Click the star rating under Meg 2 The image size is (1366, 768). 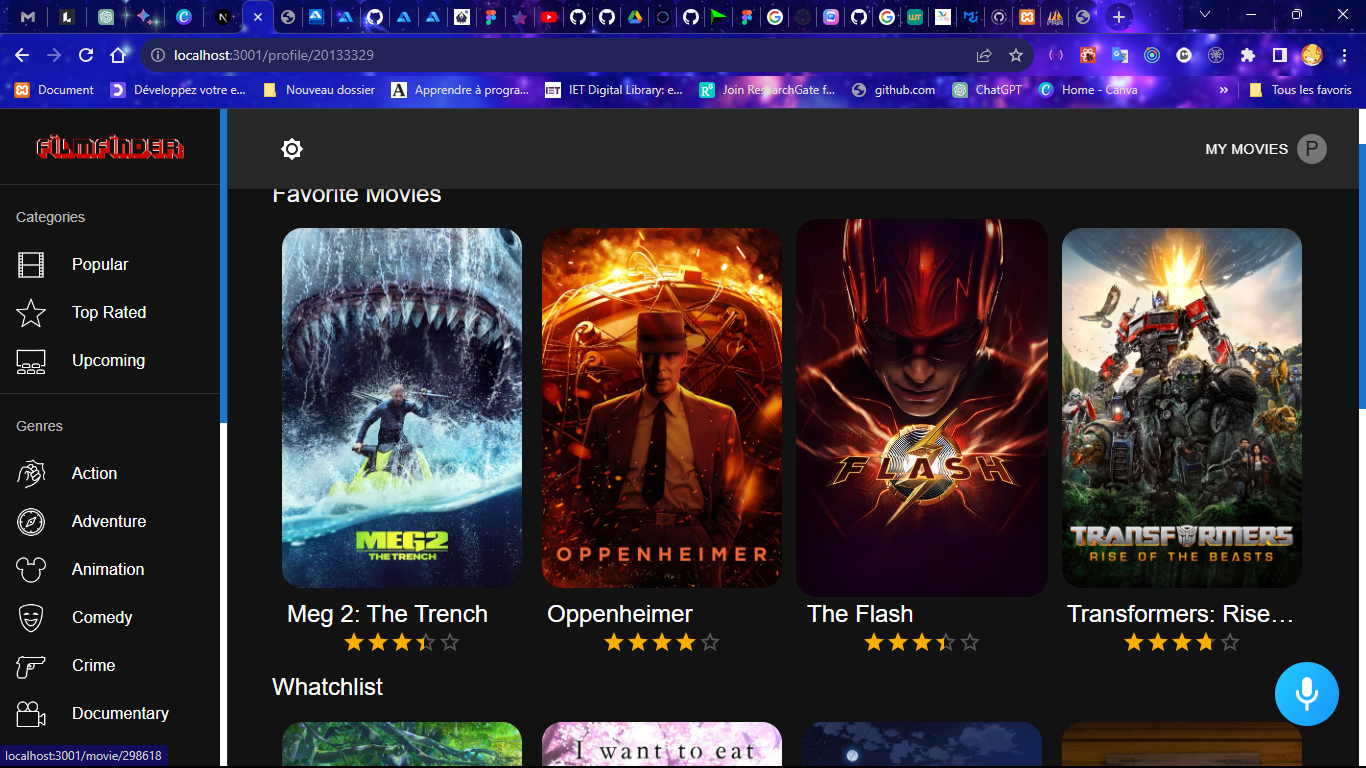(402, 642)
